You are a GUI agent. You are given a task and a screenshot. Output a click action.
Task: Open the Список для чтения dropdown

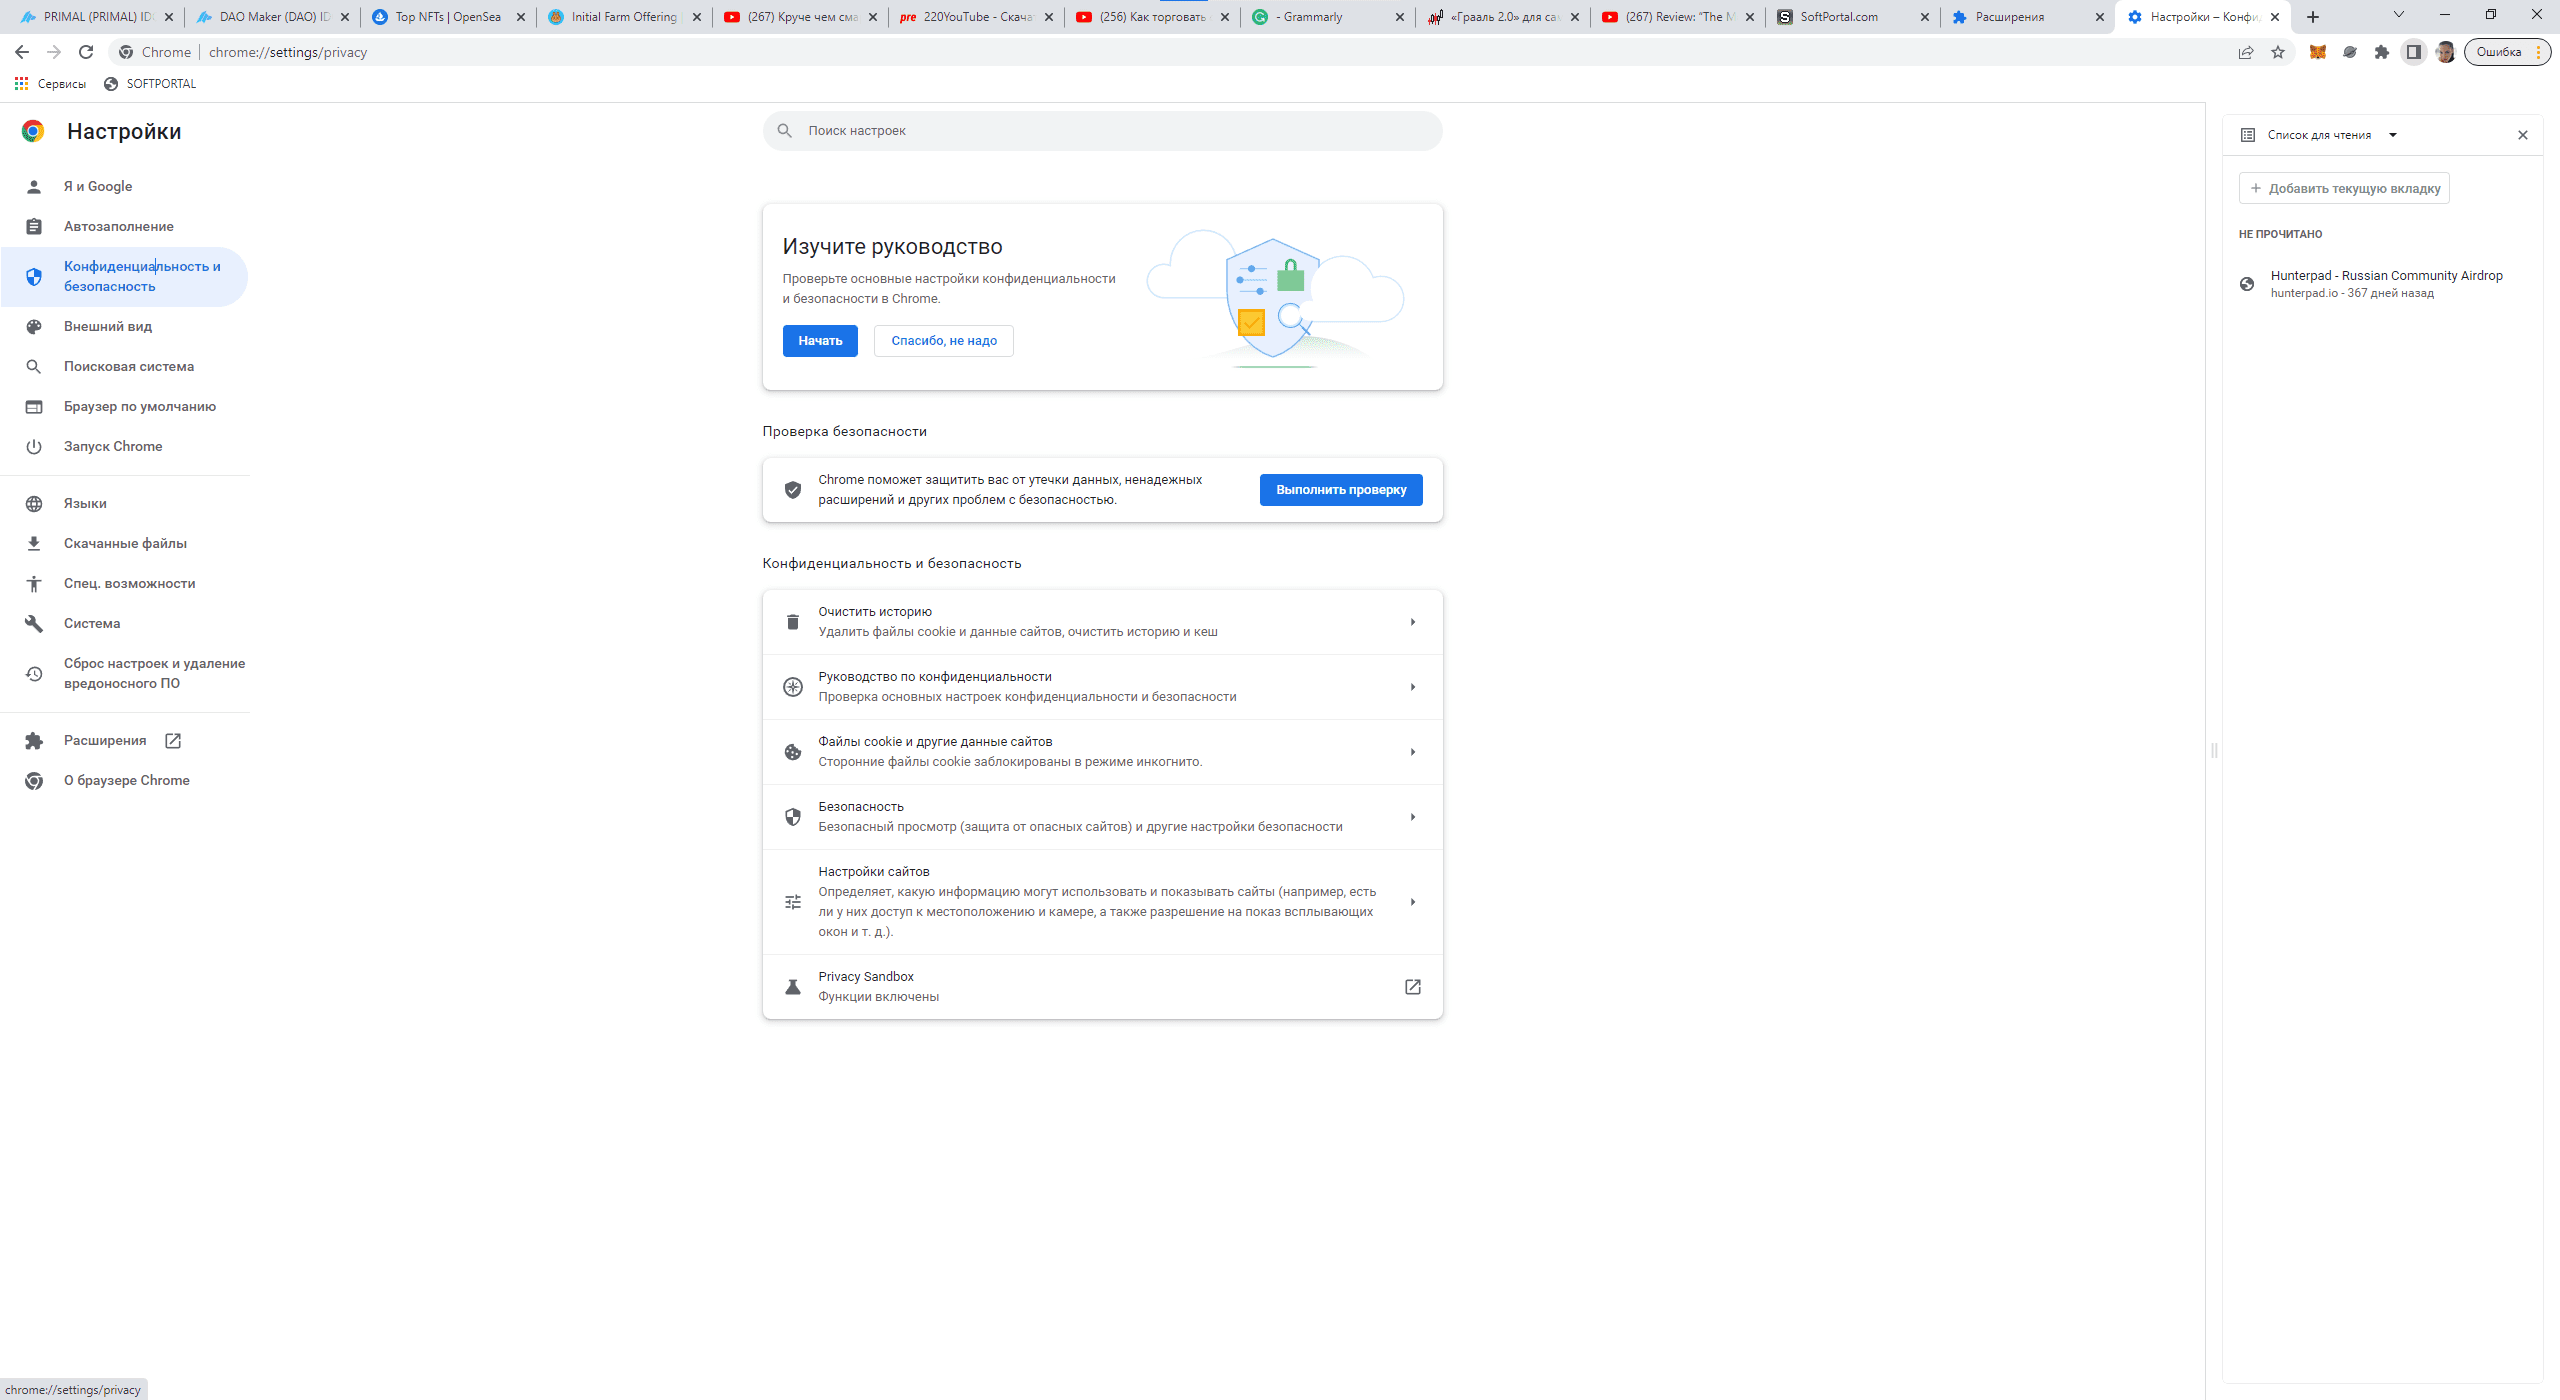click(2393, 135)
